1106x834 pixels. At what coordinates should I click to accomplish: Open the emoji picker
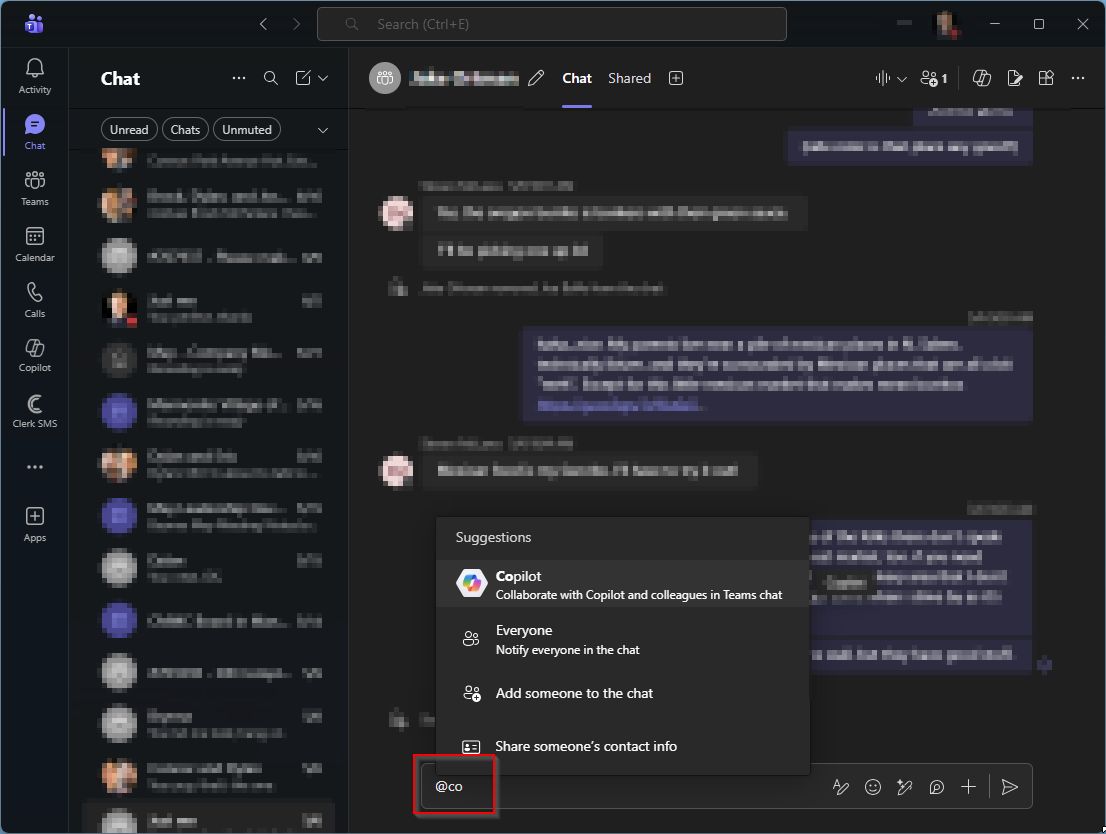pyautogui.click(x=873, y=787)
